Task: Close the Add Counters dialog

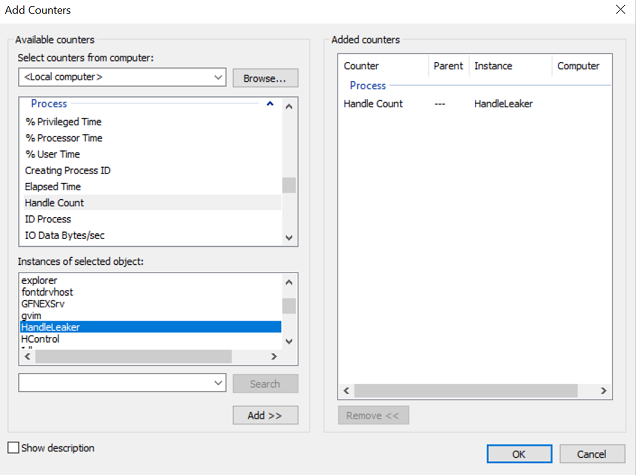Action: coord(616,9)
